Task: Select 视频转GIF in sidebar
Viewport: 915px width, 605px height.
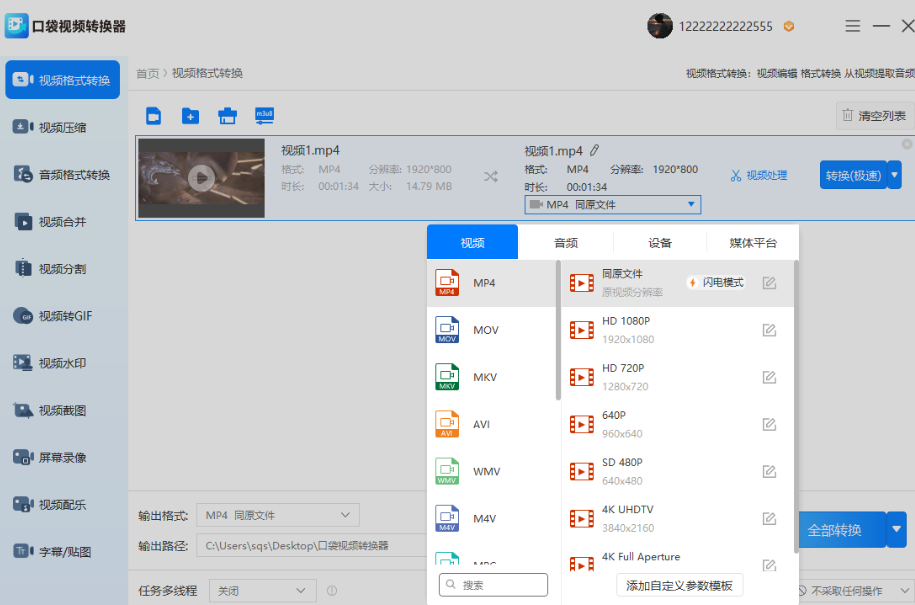Action: [x=64, y=316]
